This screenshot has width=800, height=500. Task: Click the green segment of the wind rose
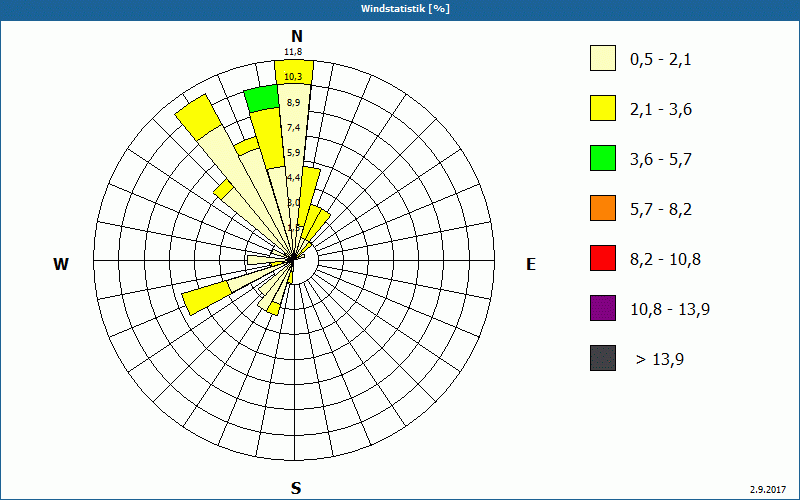262,98
